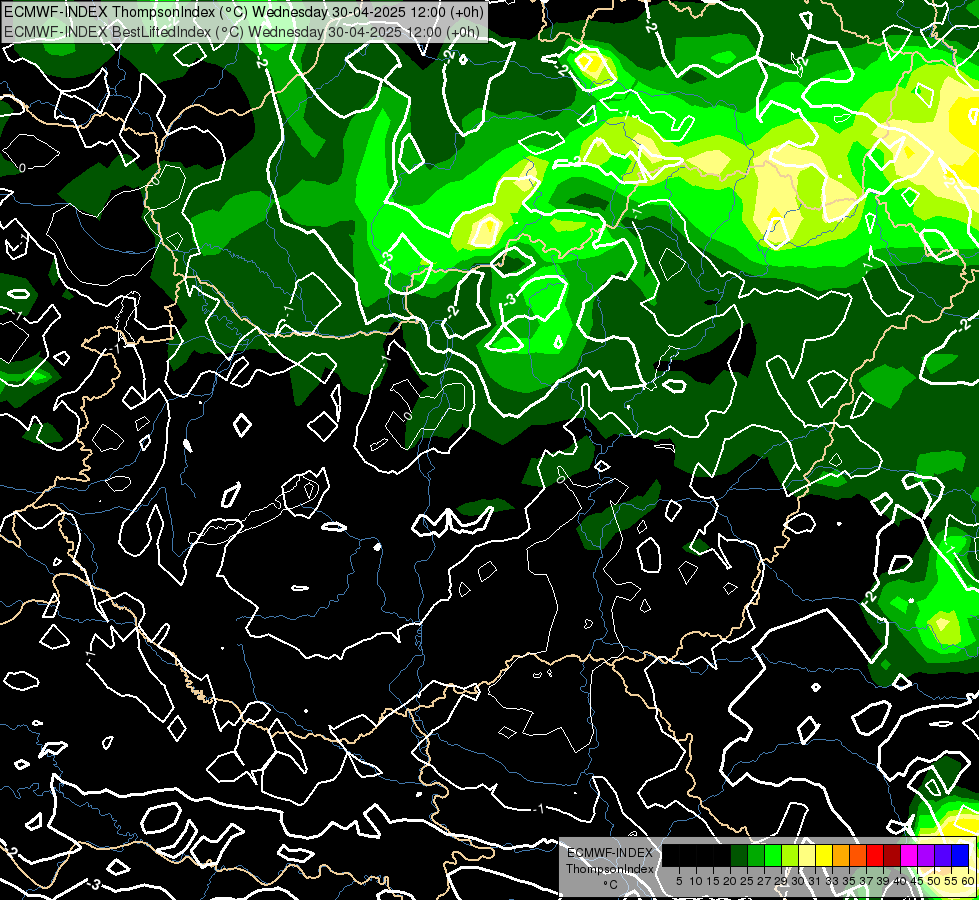Click the legend's ThompsonIndex label

point(610,869)
